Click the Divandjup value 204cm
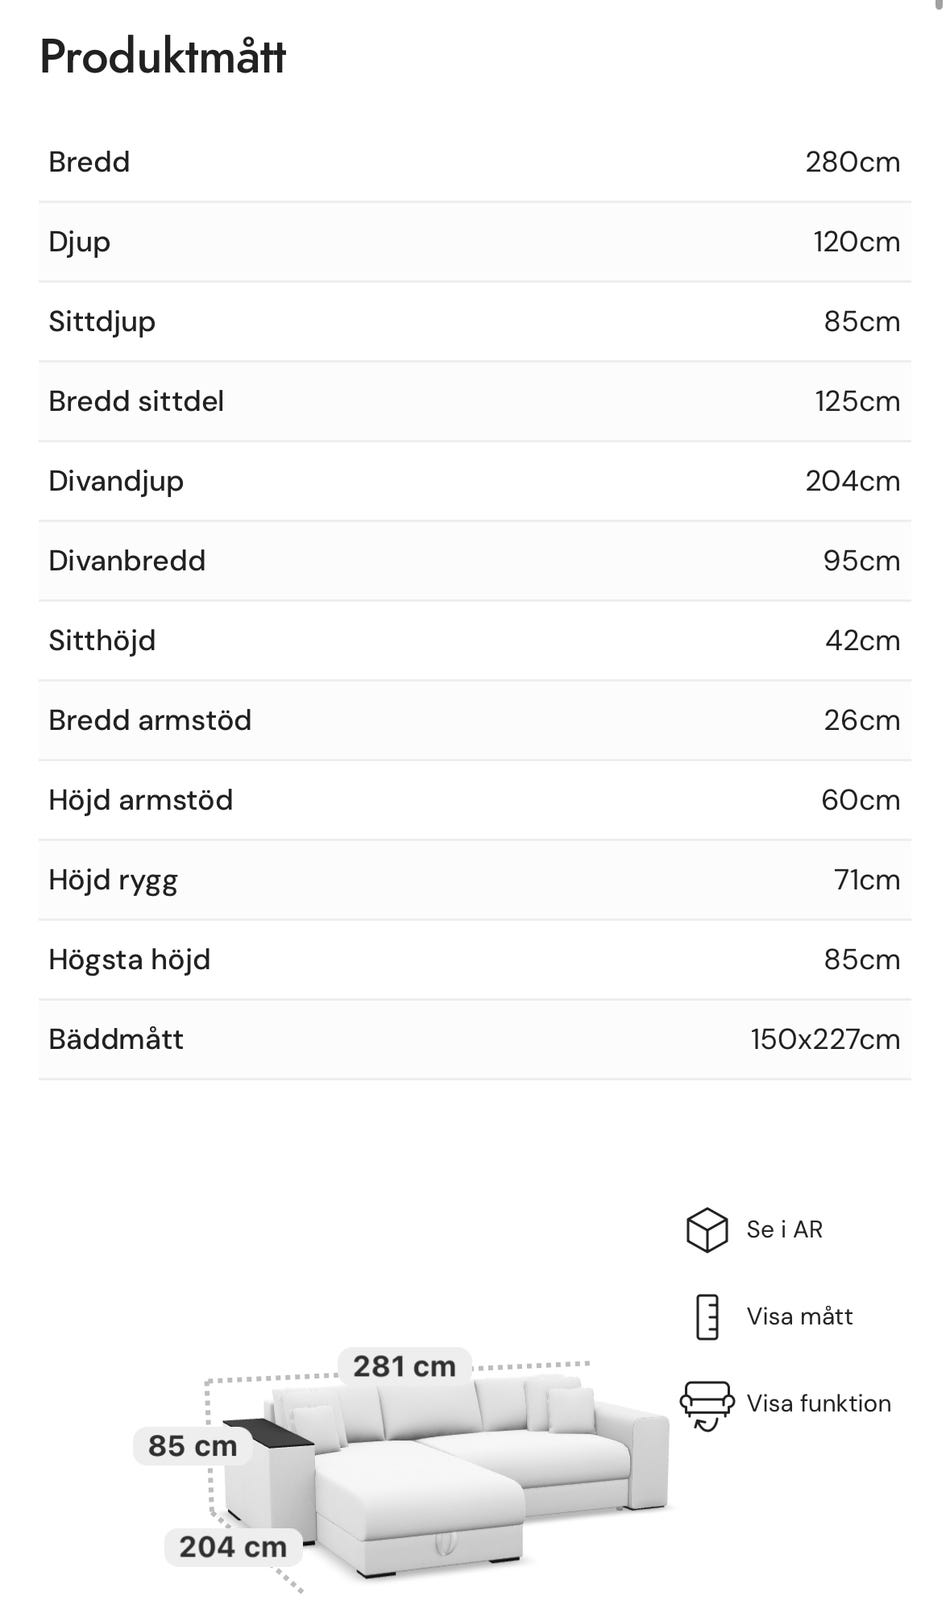This screenshot has height=1600, width=950. (x=852, y=481)
